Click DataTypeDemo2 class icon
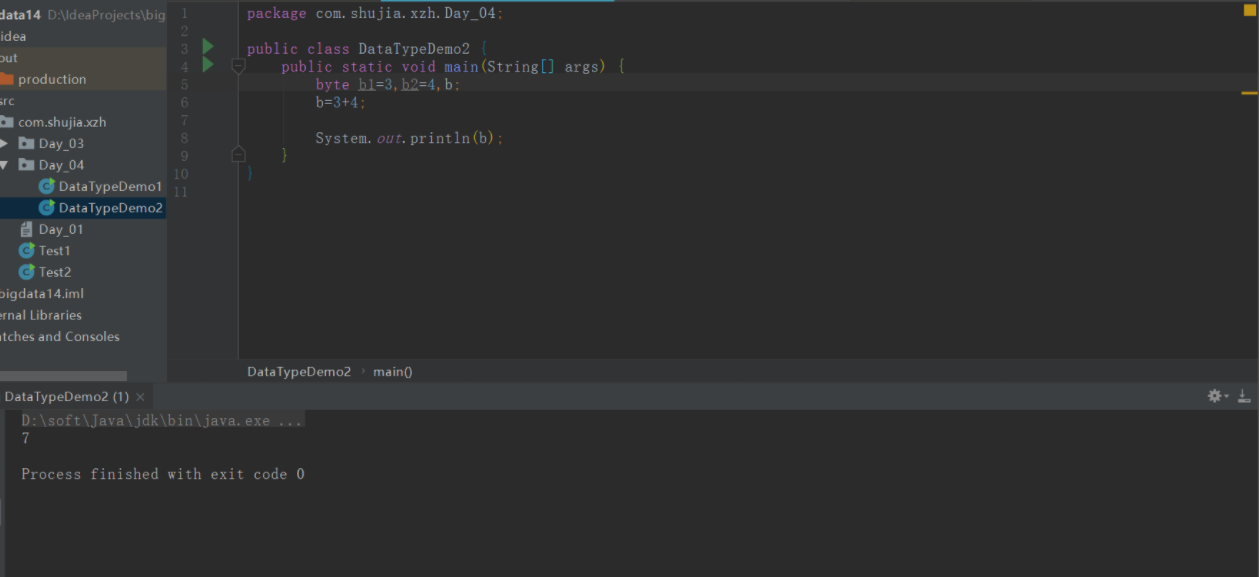1259x577 pixels. click(47, 208)
